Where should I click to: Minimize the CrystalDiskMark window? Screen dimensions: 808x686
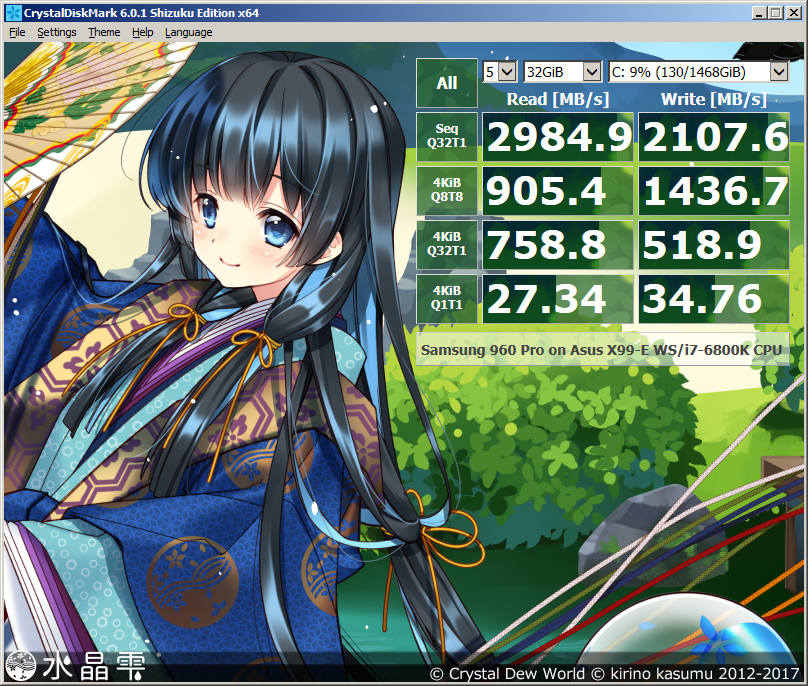click(758, 13)
